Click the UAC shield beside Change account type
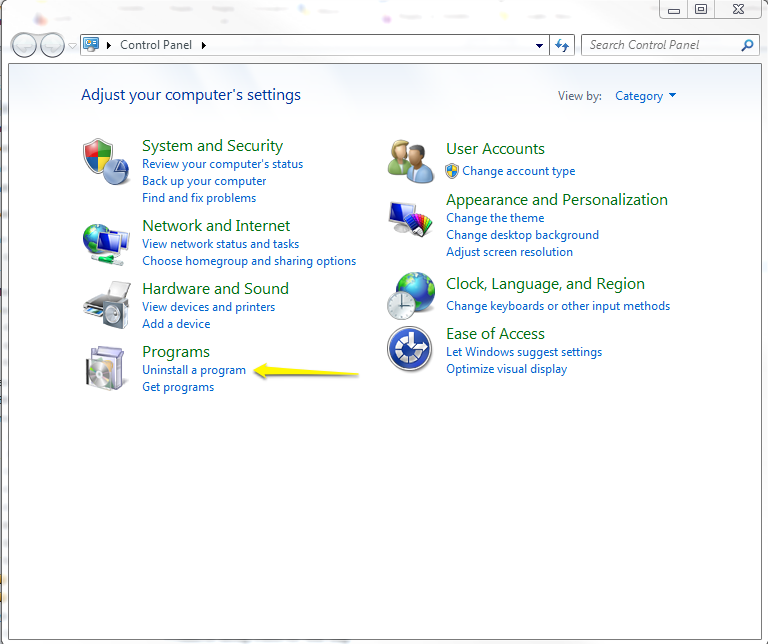768x644 pixels. [x=452, y=171]
